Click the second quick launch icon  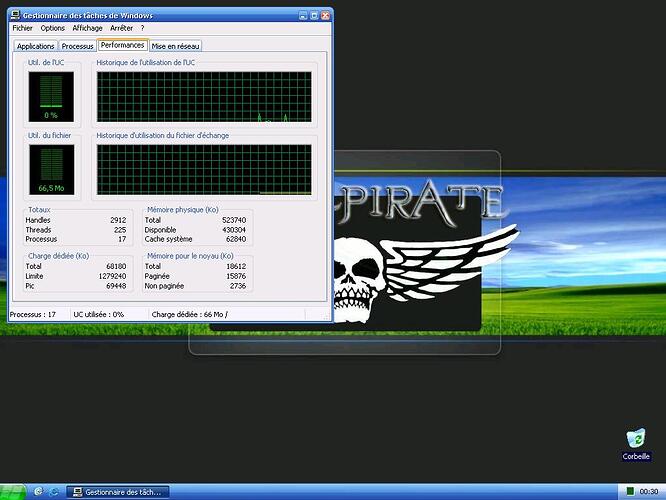pos(54,492)
